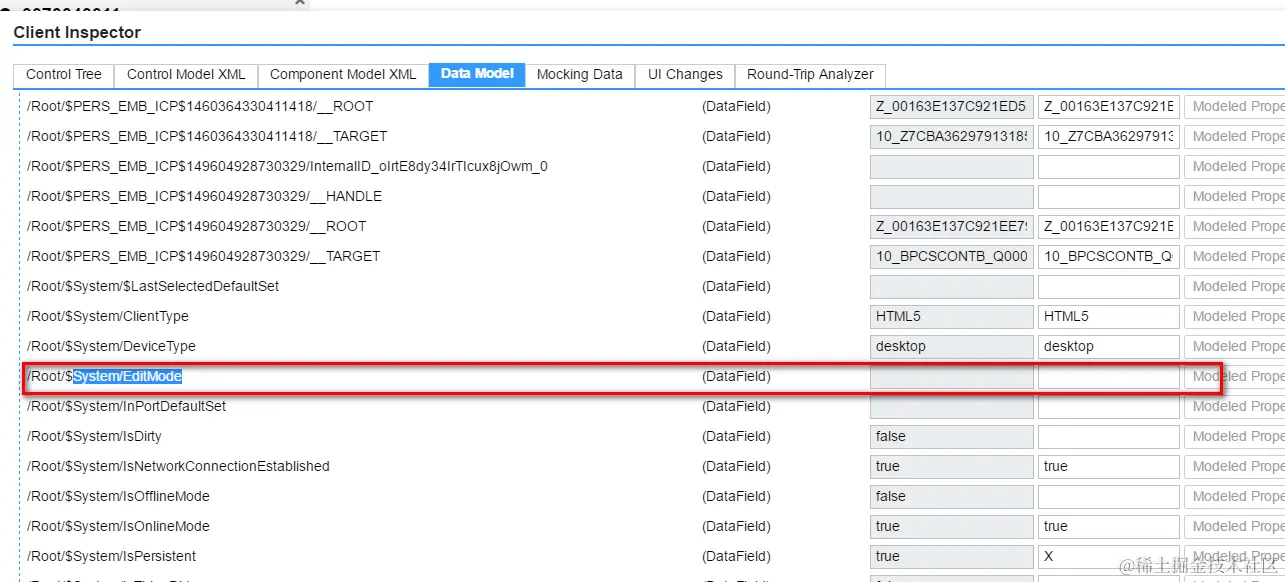Select the InternalID_oIrtE8dy34IrTIcux8jOwm_0 path
Image resolution: width=1285 pixels, height=582 pixels.
click(287, 166)
